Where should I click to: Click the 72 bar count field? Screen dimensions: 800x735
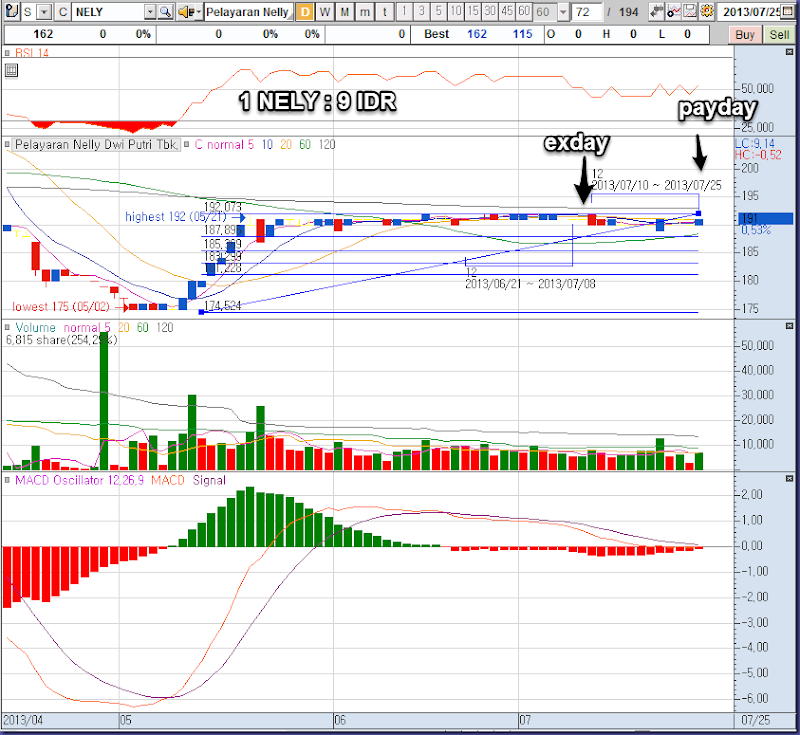(x=586, y=12)
